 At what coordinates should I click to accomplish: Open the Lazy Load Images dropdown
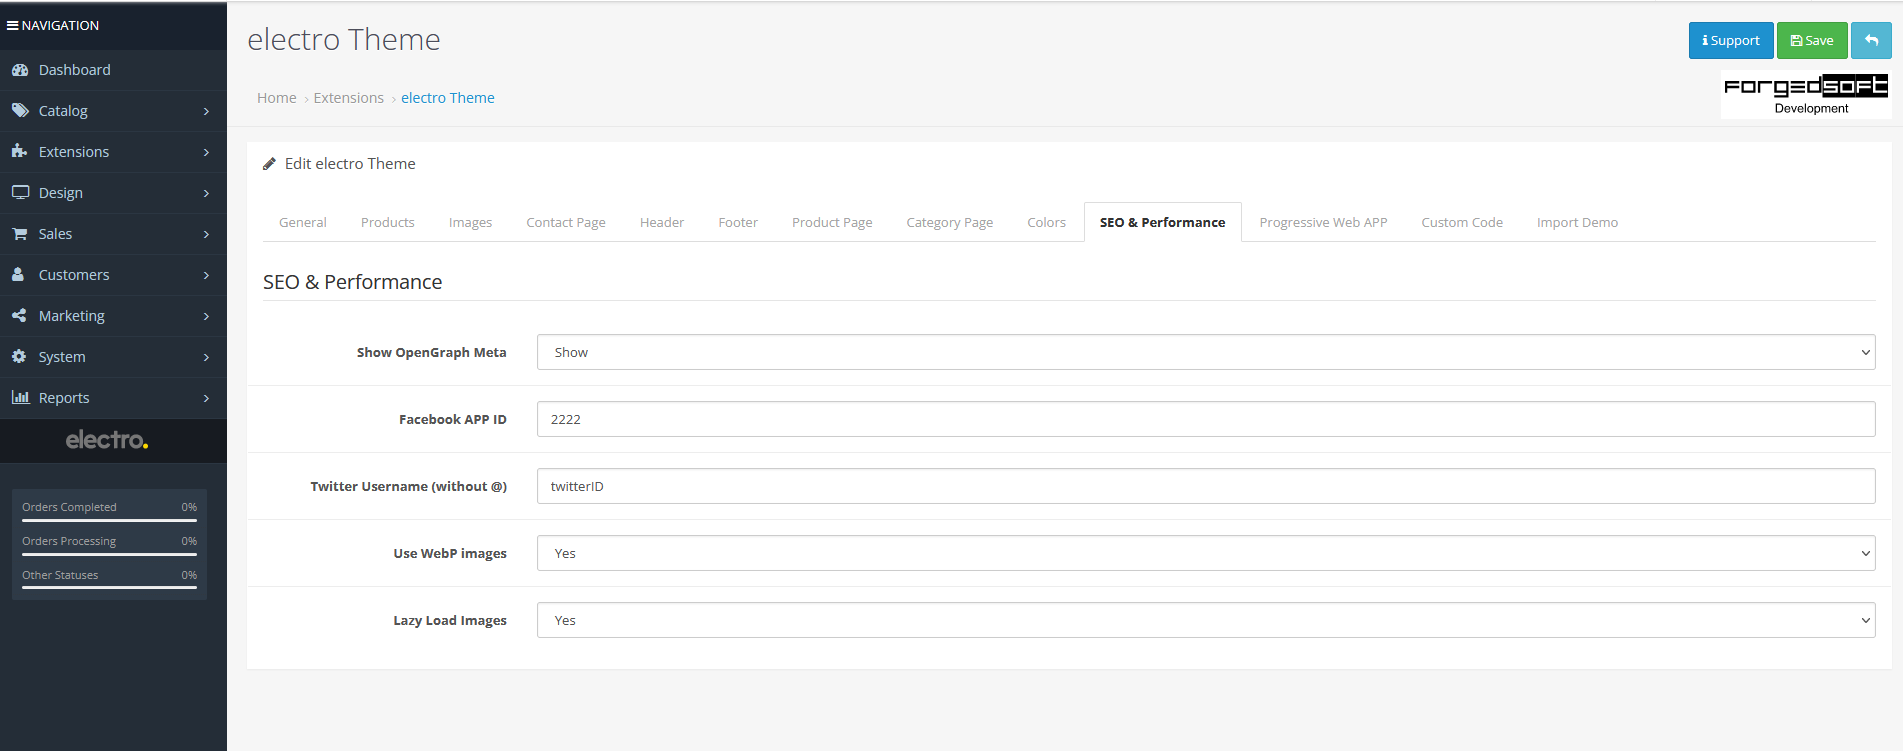tap(1206, 620)
